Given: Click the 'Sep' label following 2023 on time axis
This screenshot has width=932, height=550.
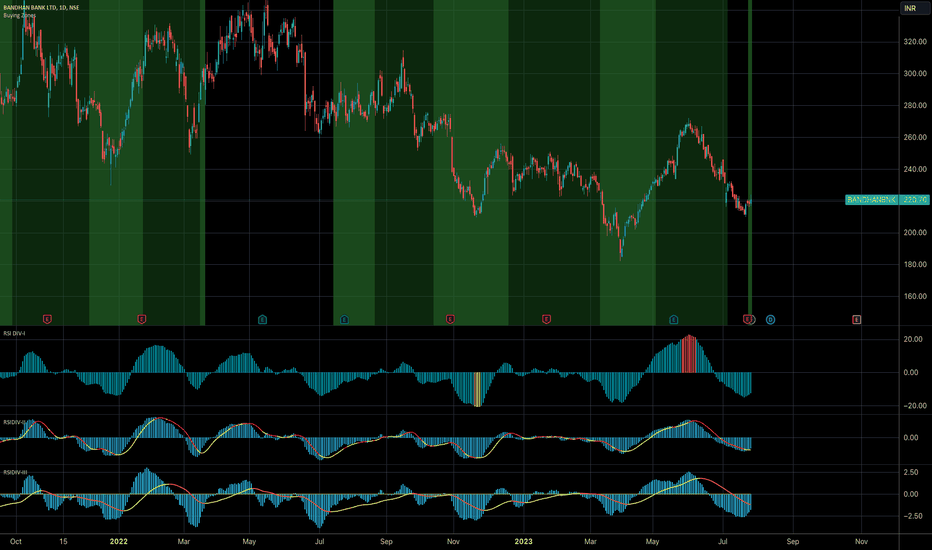Looking at the screenshot, I should tap(793, 542).
